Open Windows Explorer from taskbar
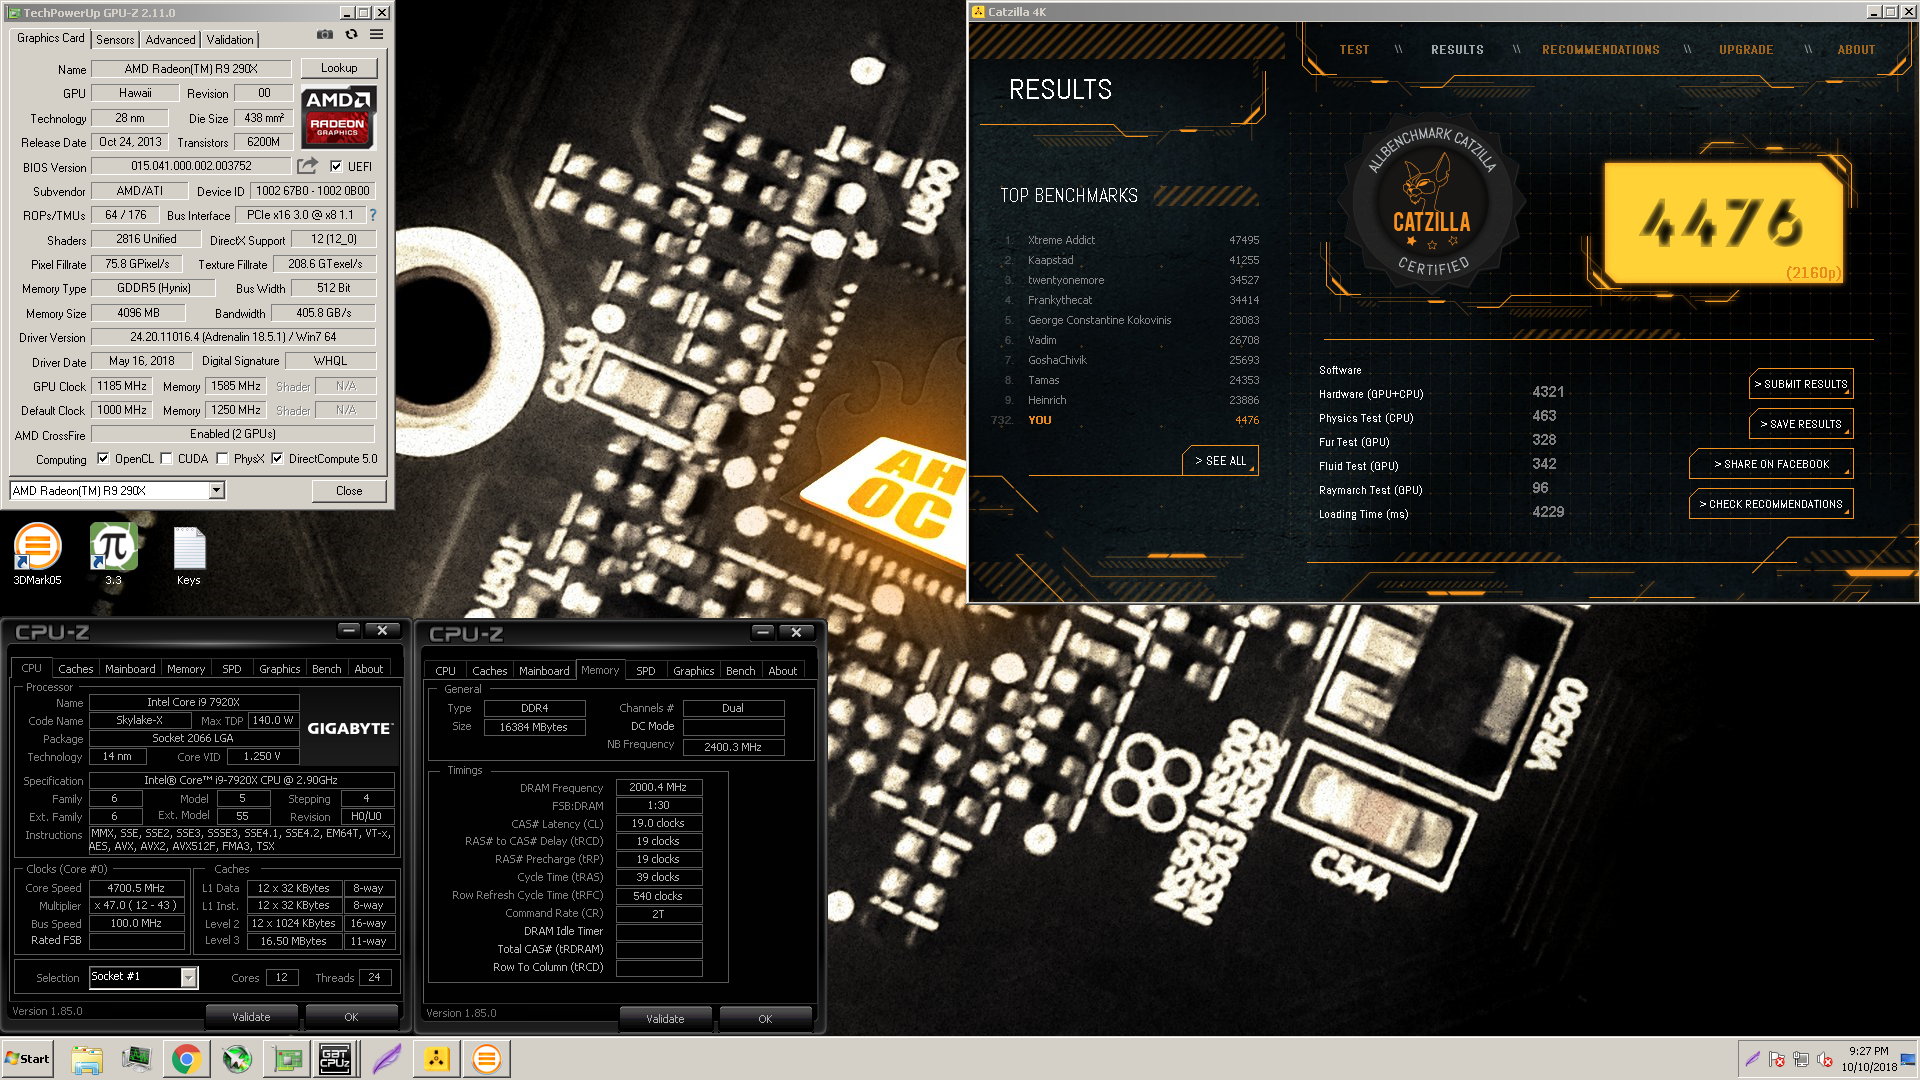 [87, 1059]
